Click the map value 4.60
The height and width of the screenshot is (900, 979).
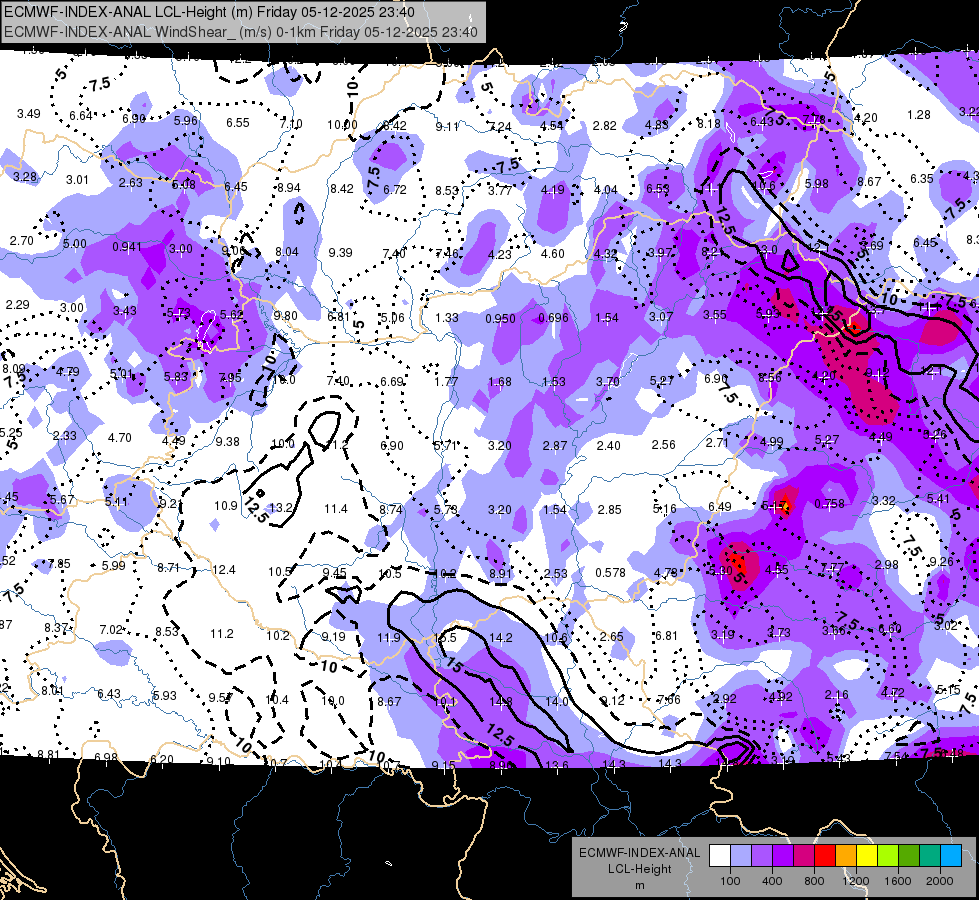[x=552, y=254]
